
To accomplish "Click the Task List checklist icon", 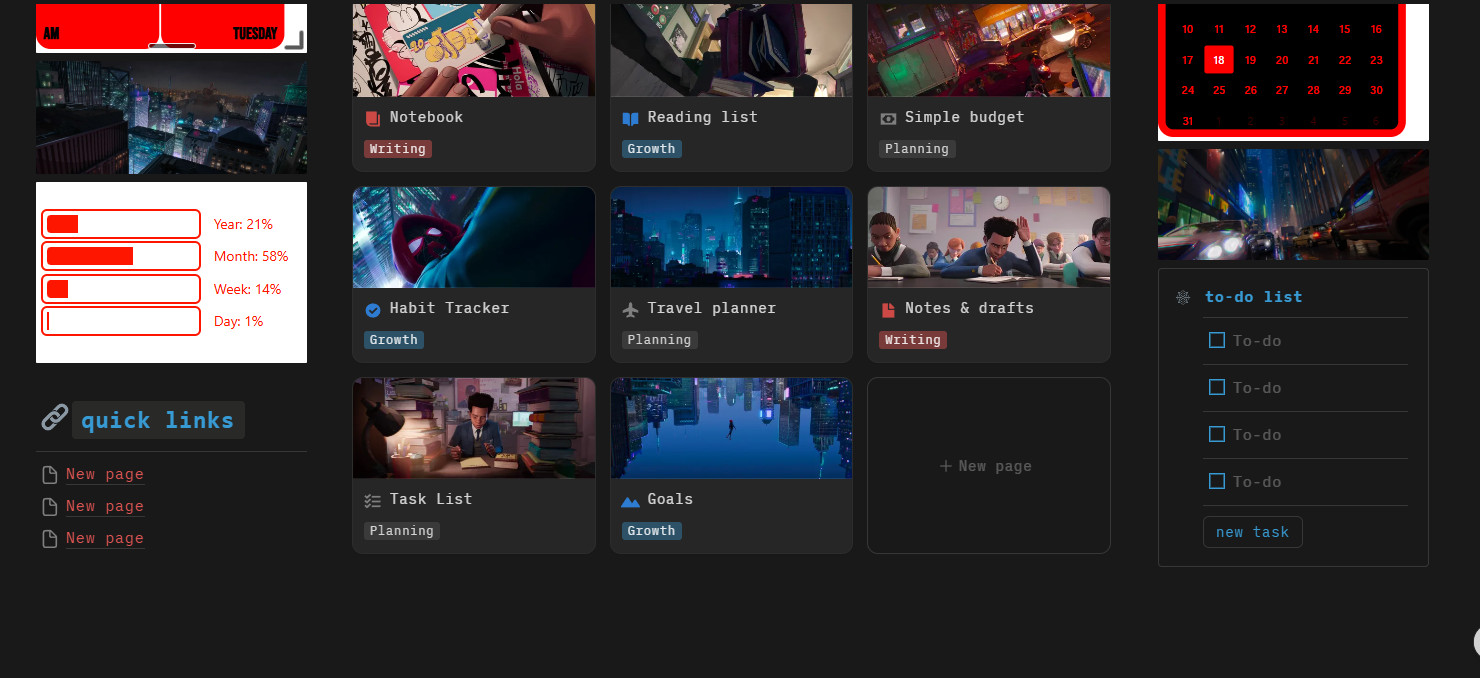I will pos(373,500).
